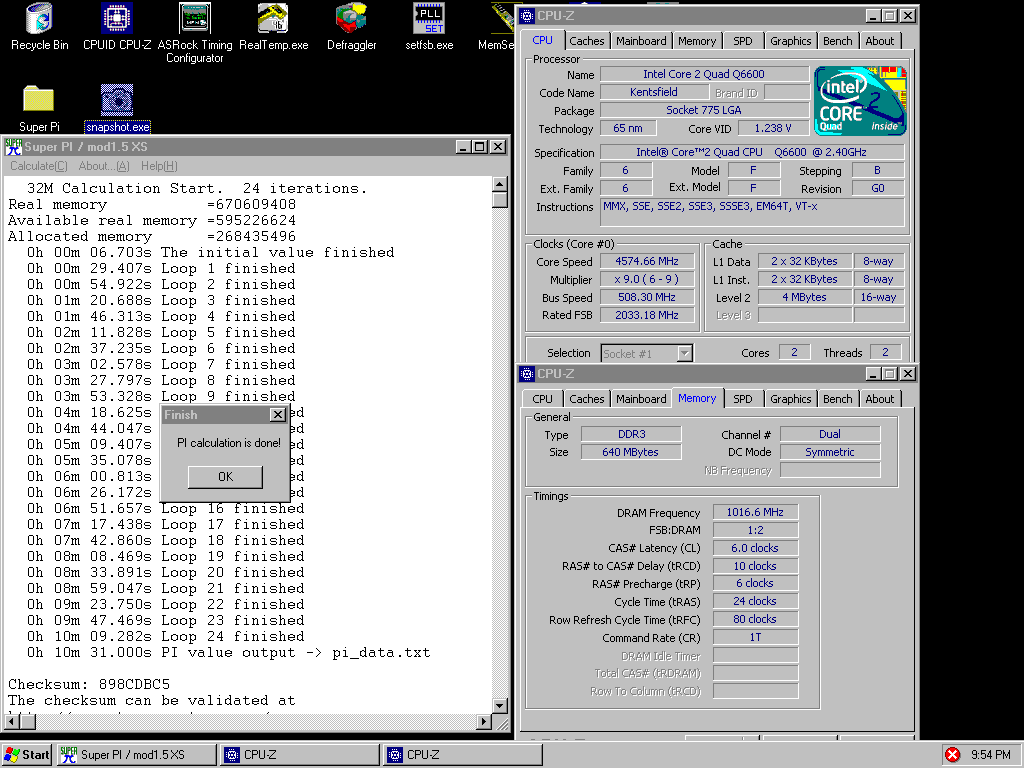The width and height of the screenshot is (1024, 768).
Task: Click memory Type value DDR3
Action: (x=632, y=434)
